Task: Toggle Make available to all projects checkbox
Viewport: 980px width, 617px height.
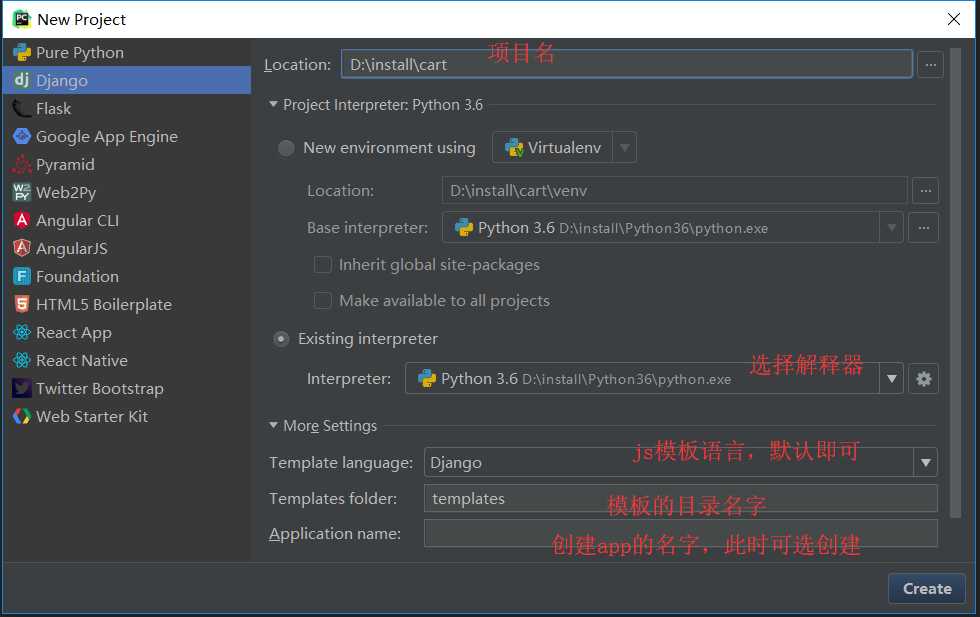Action: pyautogui.click(x=322, y=301)
